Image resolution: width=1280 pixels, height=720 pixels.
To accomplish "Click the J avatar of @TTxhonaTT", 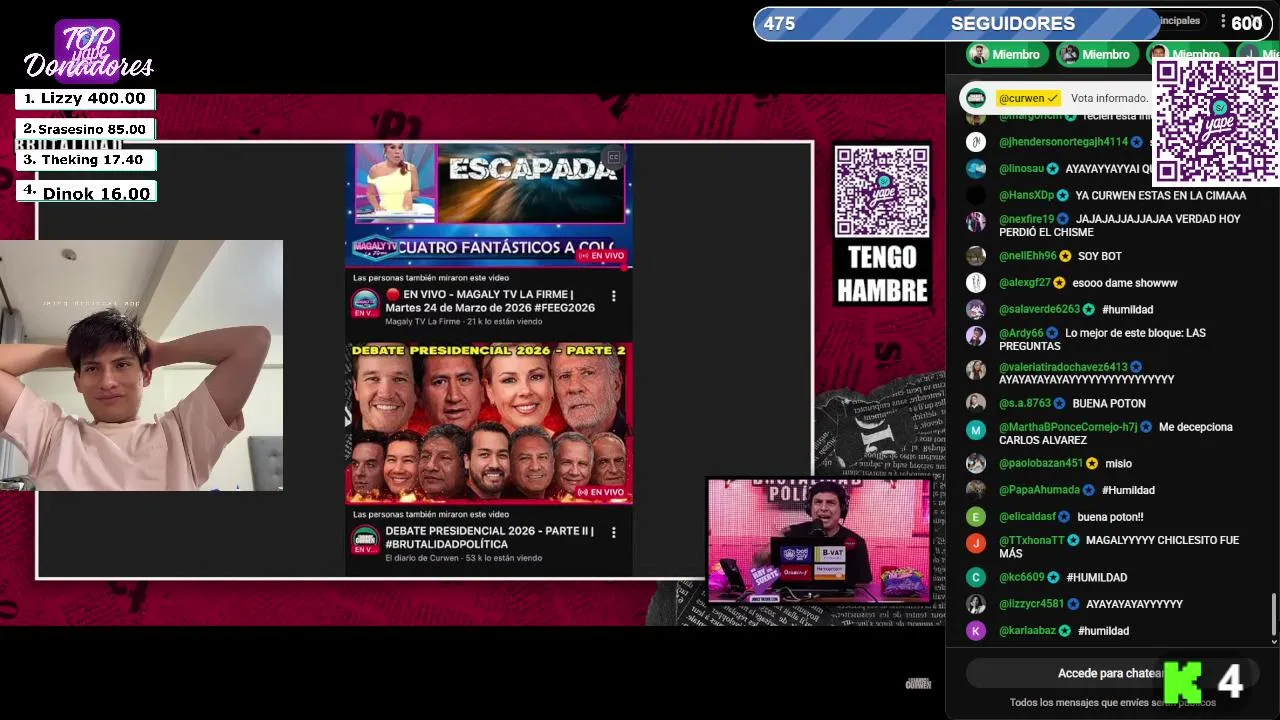I will pyautogui.click(x=976, y=543).
